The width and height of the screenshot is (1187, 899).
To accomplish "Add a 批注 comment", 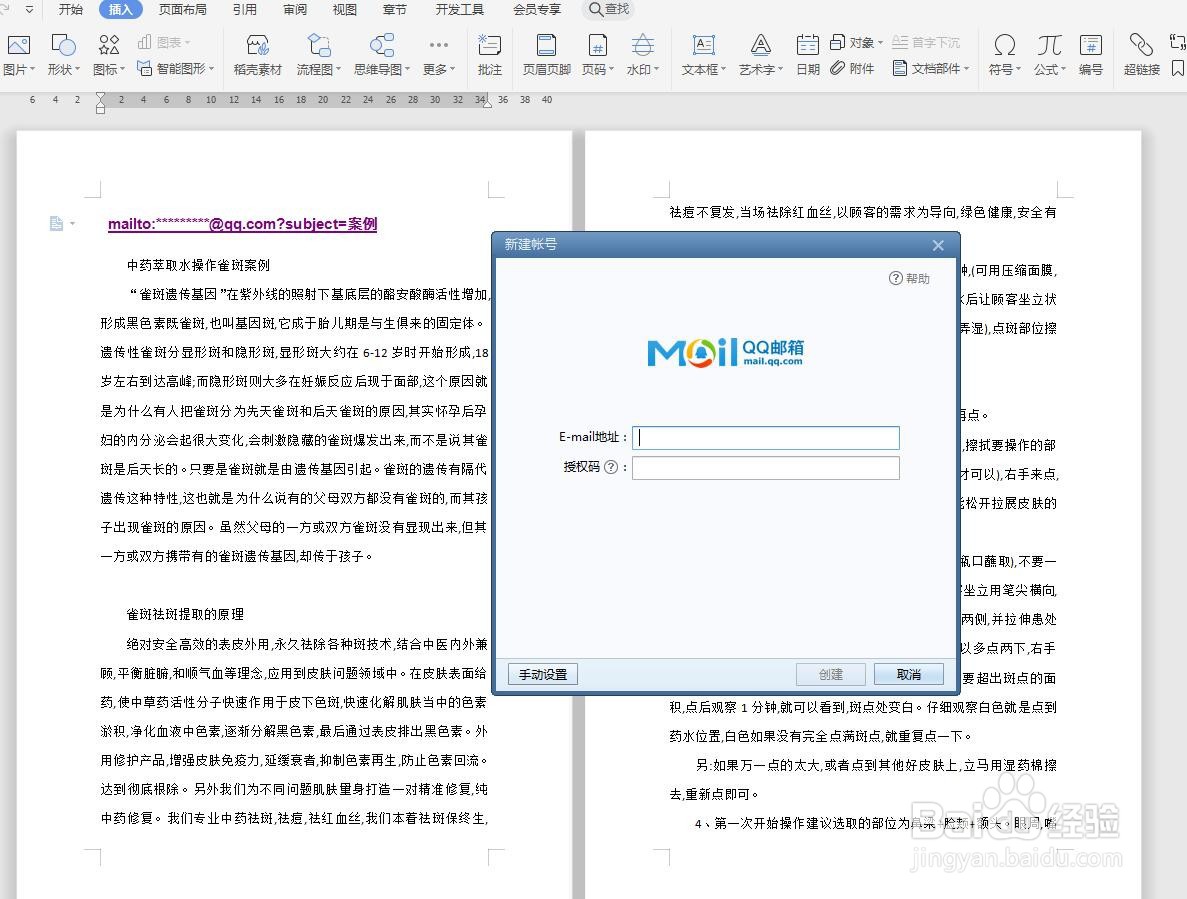I will point(490,54).
